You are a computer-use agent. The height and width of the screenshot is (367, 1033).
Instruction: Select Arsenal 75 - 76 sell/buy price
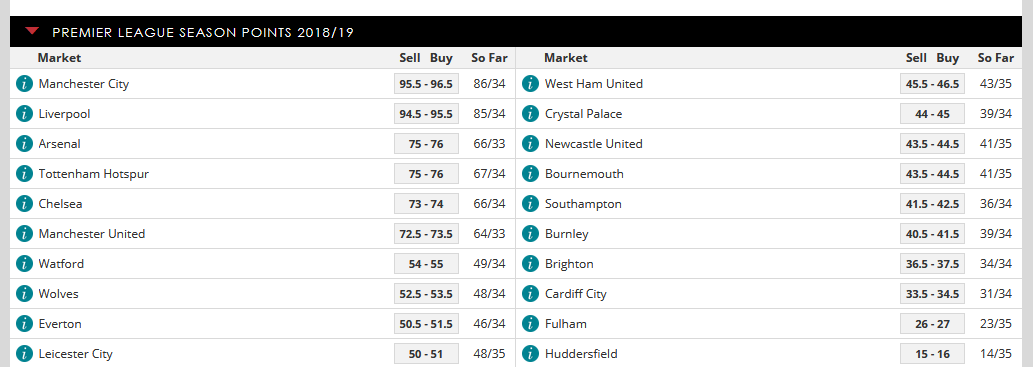pos(426,144)
